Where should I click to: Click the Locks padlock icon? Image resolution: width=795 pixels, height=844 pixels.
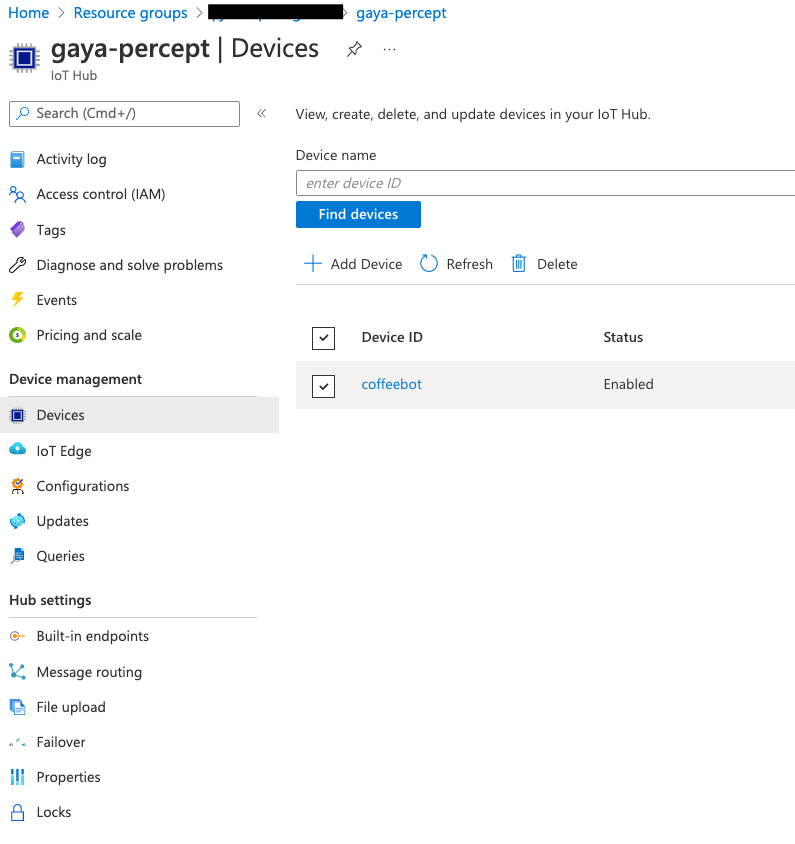coord(17,812)
